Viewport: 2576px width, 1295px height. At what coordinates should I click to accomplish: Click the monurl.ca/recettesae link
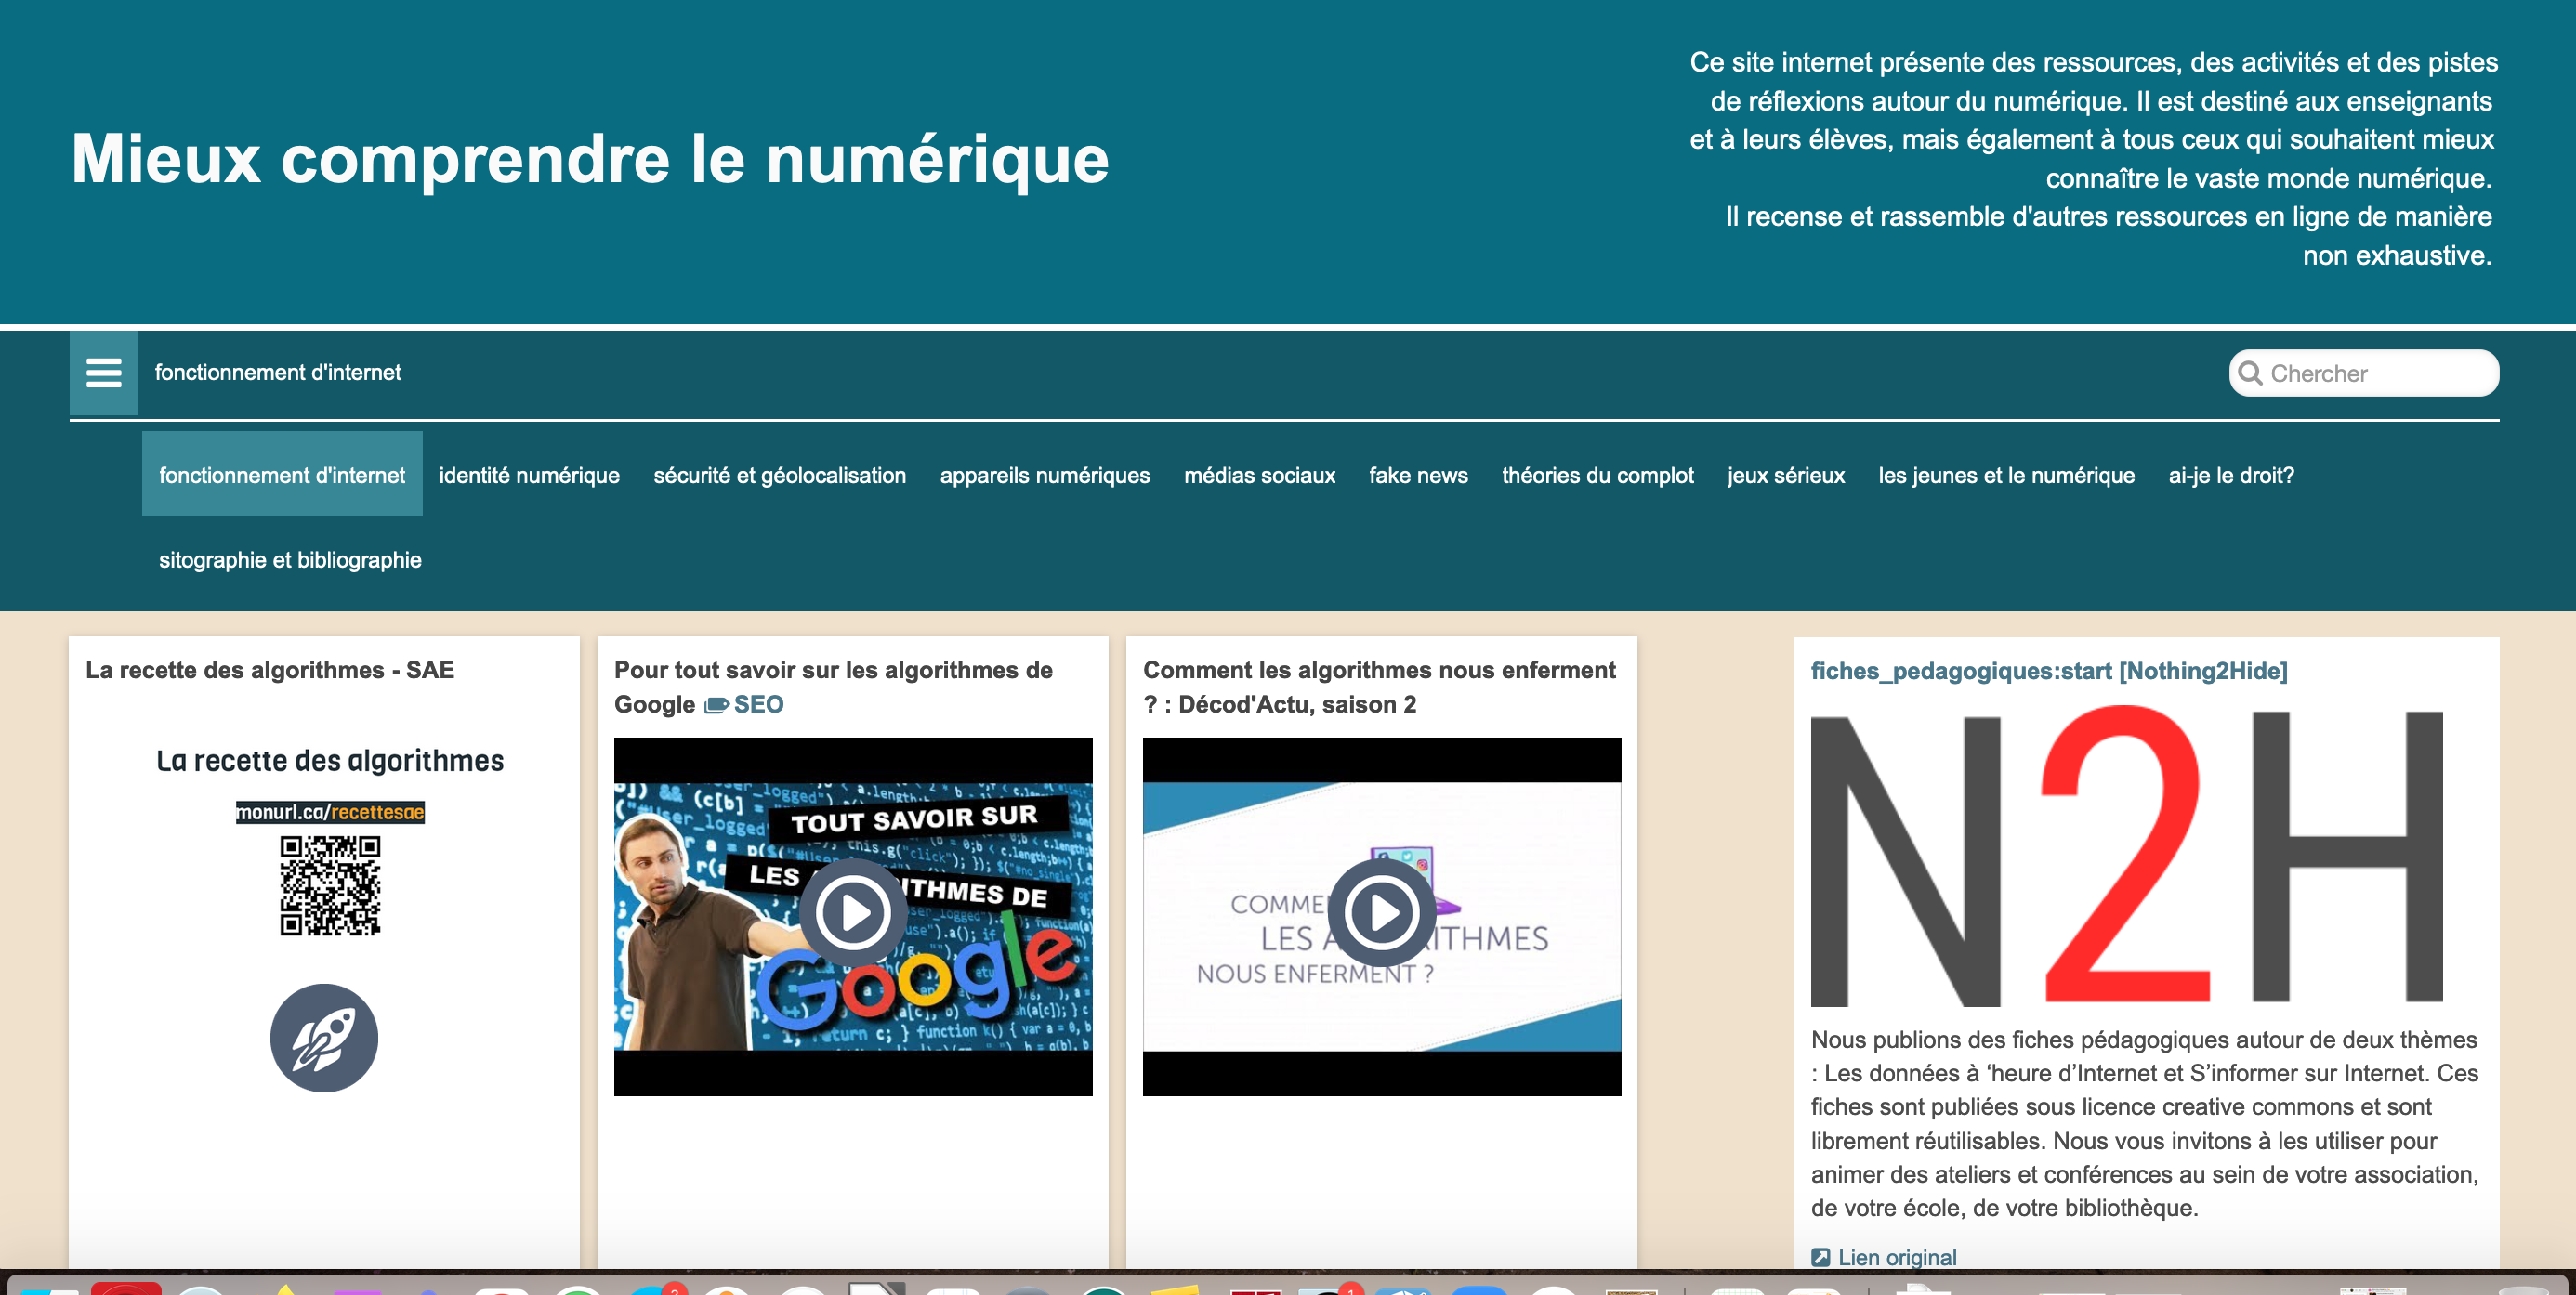click(x=330, y=812)
